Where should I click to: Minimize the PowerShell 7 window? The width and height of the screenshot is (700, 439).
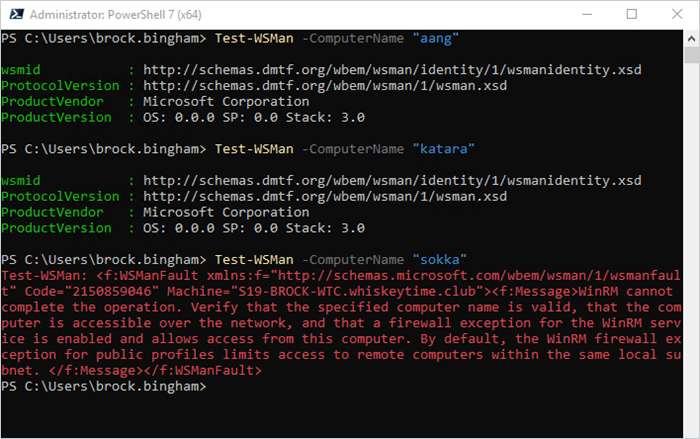coord(587,15)
